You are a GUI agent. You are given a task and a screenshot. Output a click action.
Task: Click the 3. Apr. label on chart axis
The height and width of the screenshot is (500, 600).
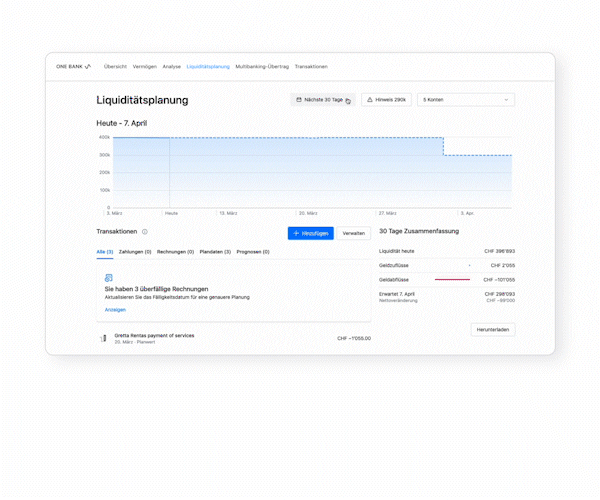click(x=467, y=213)
